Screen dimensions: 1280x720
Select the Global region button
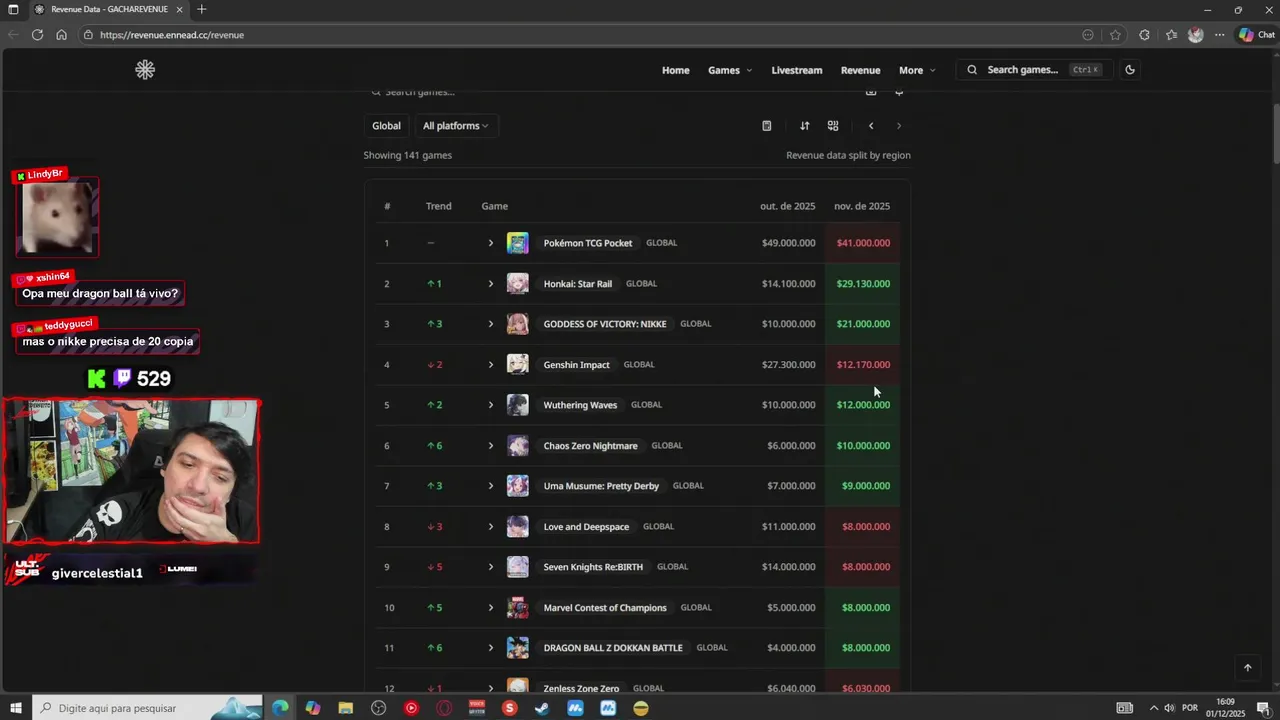point(386,126)
